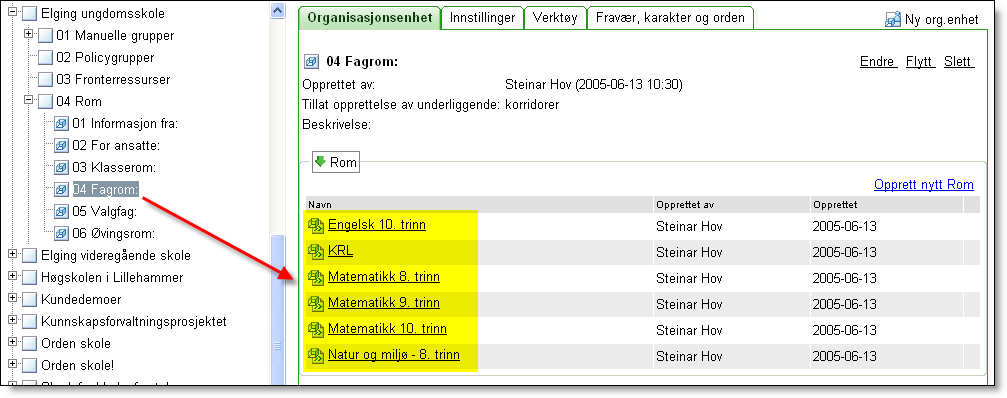Collapse the 04 Rom tree node
The image size is (1007, 398).
pos(28,100)
